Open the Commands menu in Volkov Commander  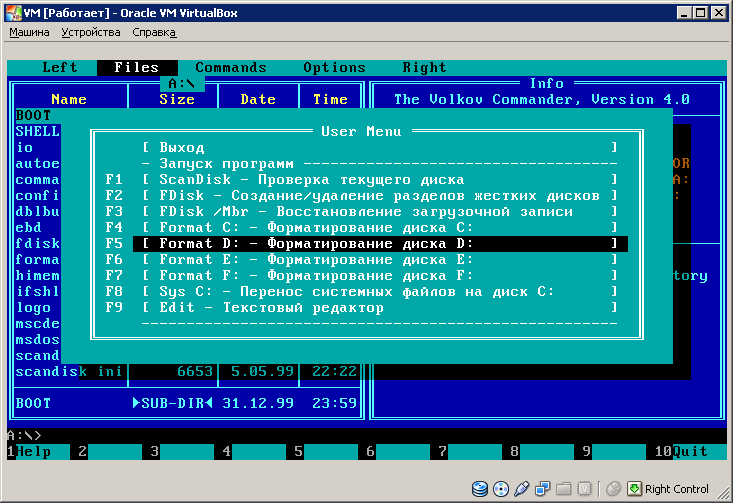click(231, 68)
